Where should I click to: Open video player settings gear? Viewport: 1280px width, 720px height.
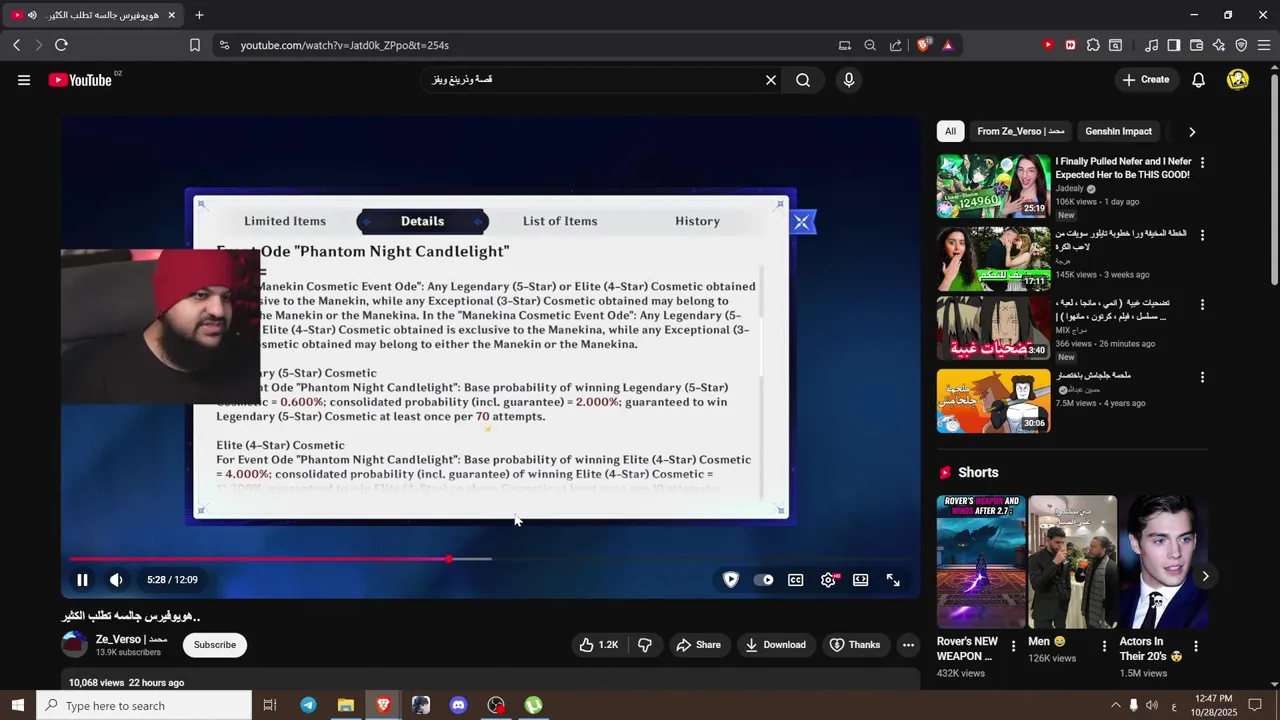(828, 580)
